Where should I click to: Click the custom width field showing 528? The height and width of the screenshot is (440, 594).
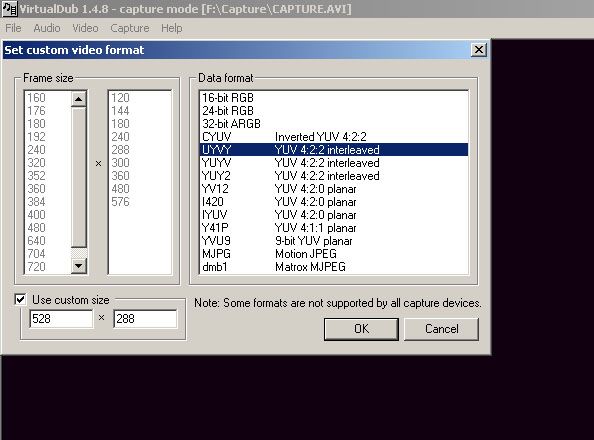tap(61, 319)
